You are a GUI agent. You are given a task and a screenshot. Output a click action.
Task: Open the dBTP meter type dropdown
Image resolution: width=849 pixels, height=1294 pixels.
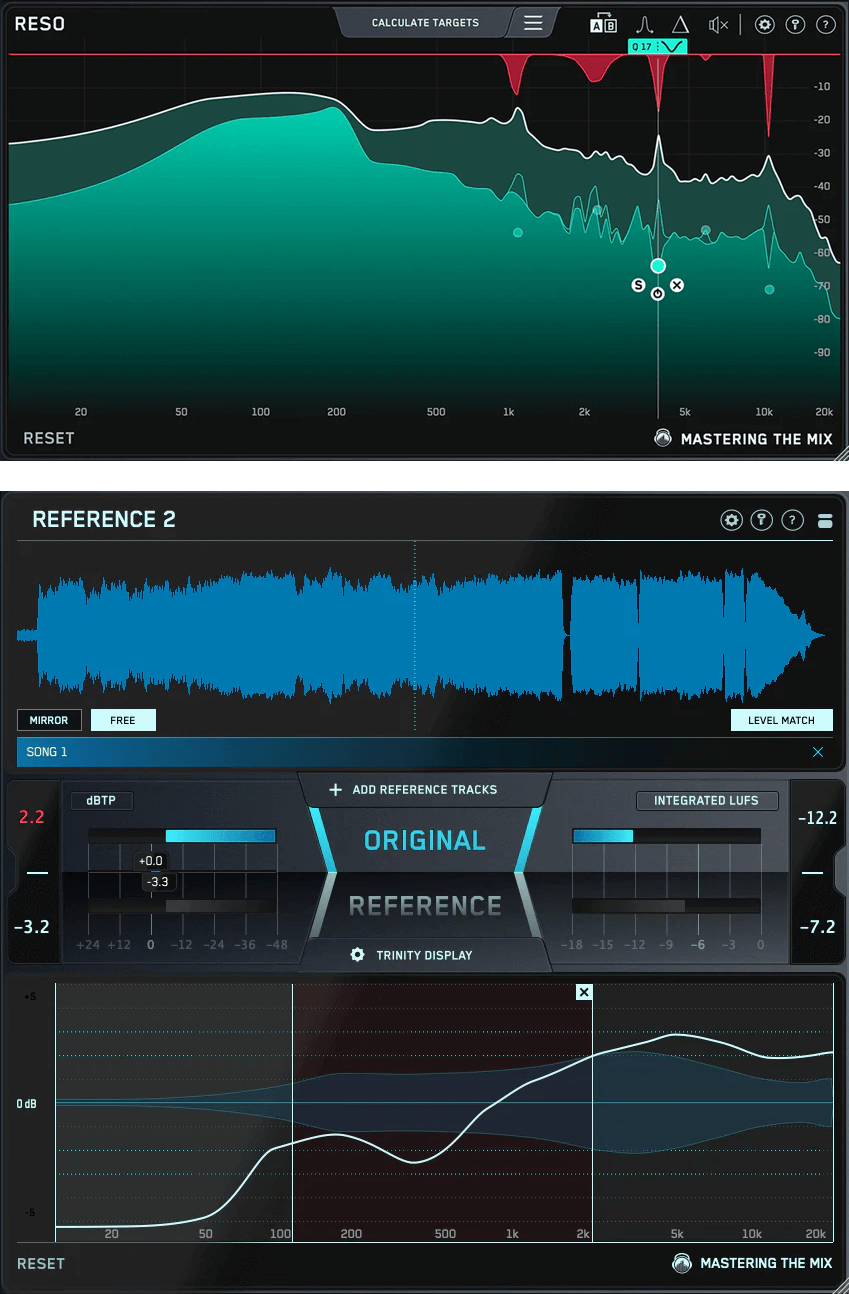pos(102,801)
